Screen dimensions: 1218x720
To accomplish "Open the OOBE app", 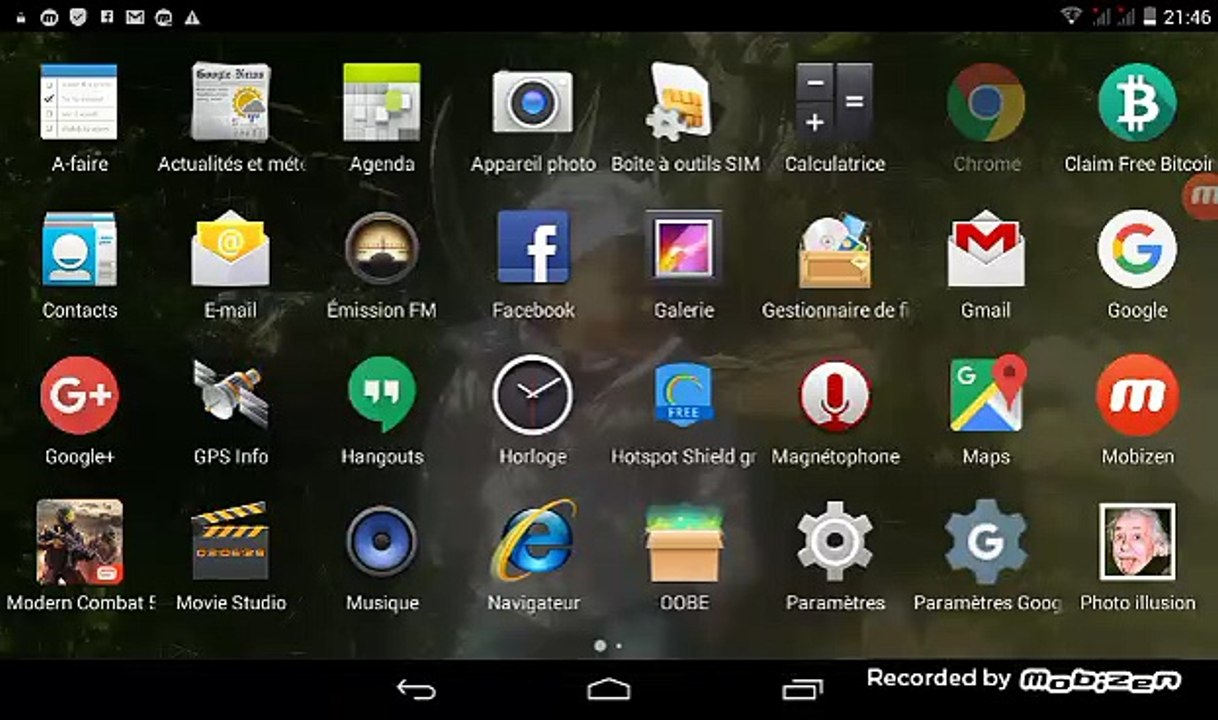I will point(685,542).
